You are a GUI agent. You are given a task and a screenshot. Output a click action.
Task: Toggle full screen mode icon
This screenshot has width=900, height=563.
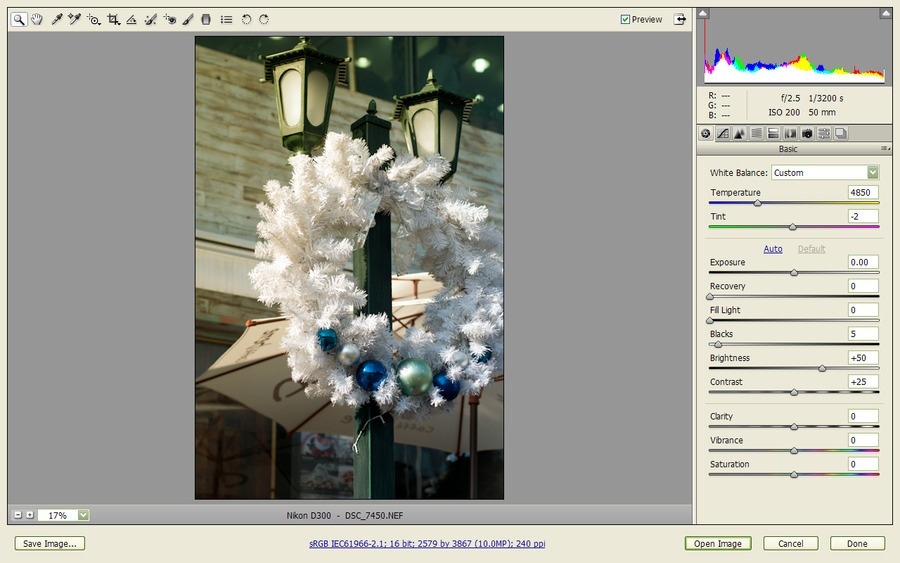click(x=680, y=19)
